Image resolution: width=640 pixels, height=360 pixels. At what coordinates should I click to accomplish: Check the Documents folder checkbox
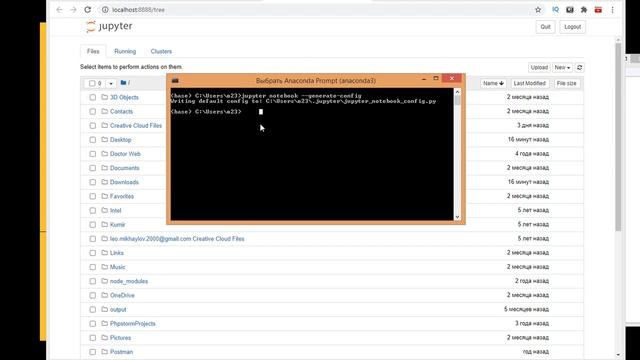[93, 168]
